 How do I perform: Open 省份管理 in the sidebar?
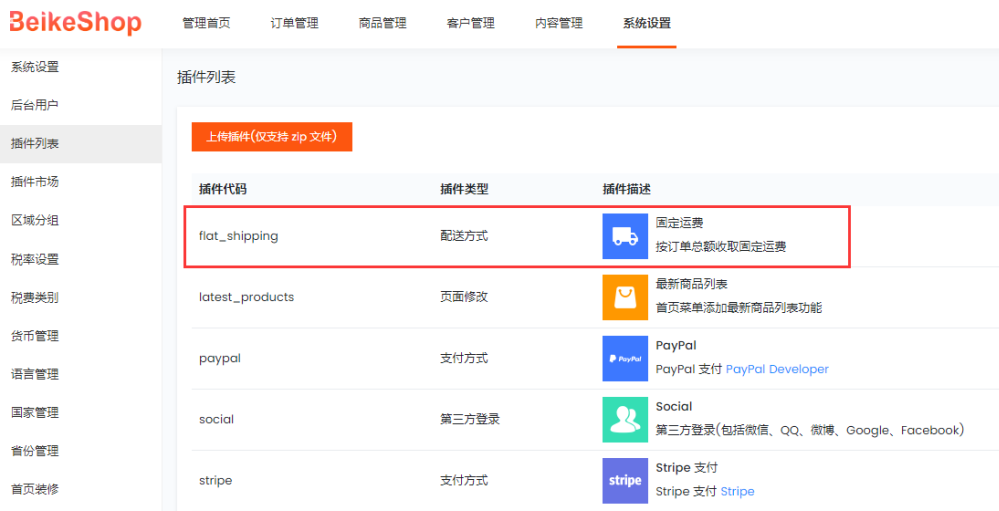pyautogui.click(x=35, y=451)
